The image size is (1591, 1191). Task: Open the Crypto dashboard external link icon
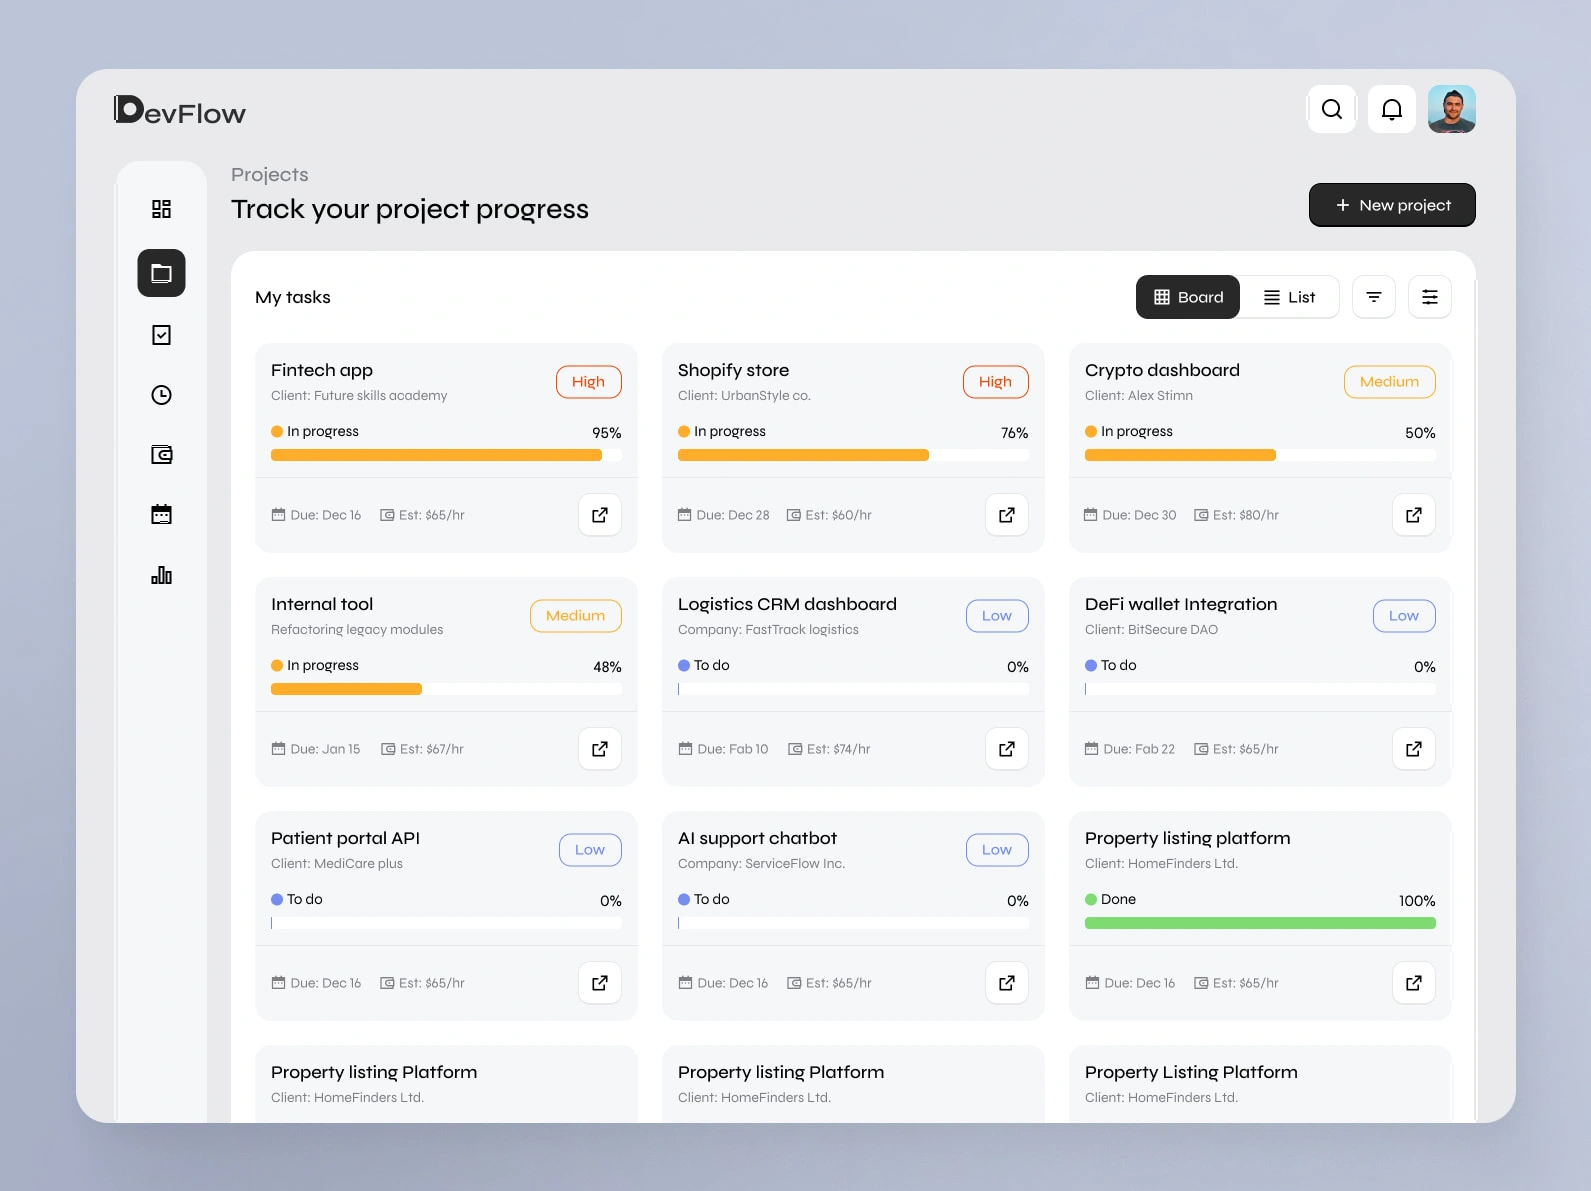(x=1414, y=515)
